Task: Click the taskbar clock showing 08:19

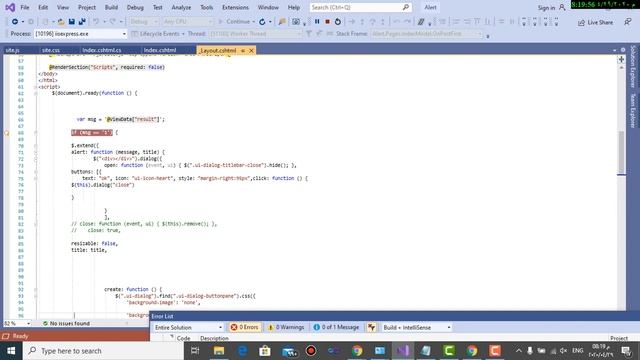Action: 602,351
